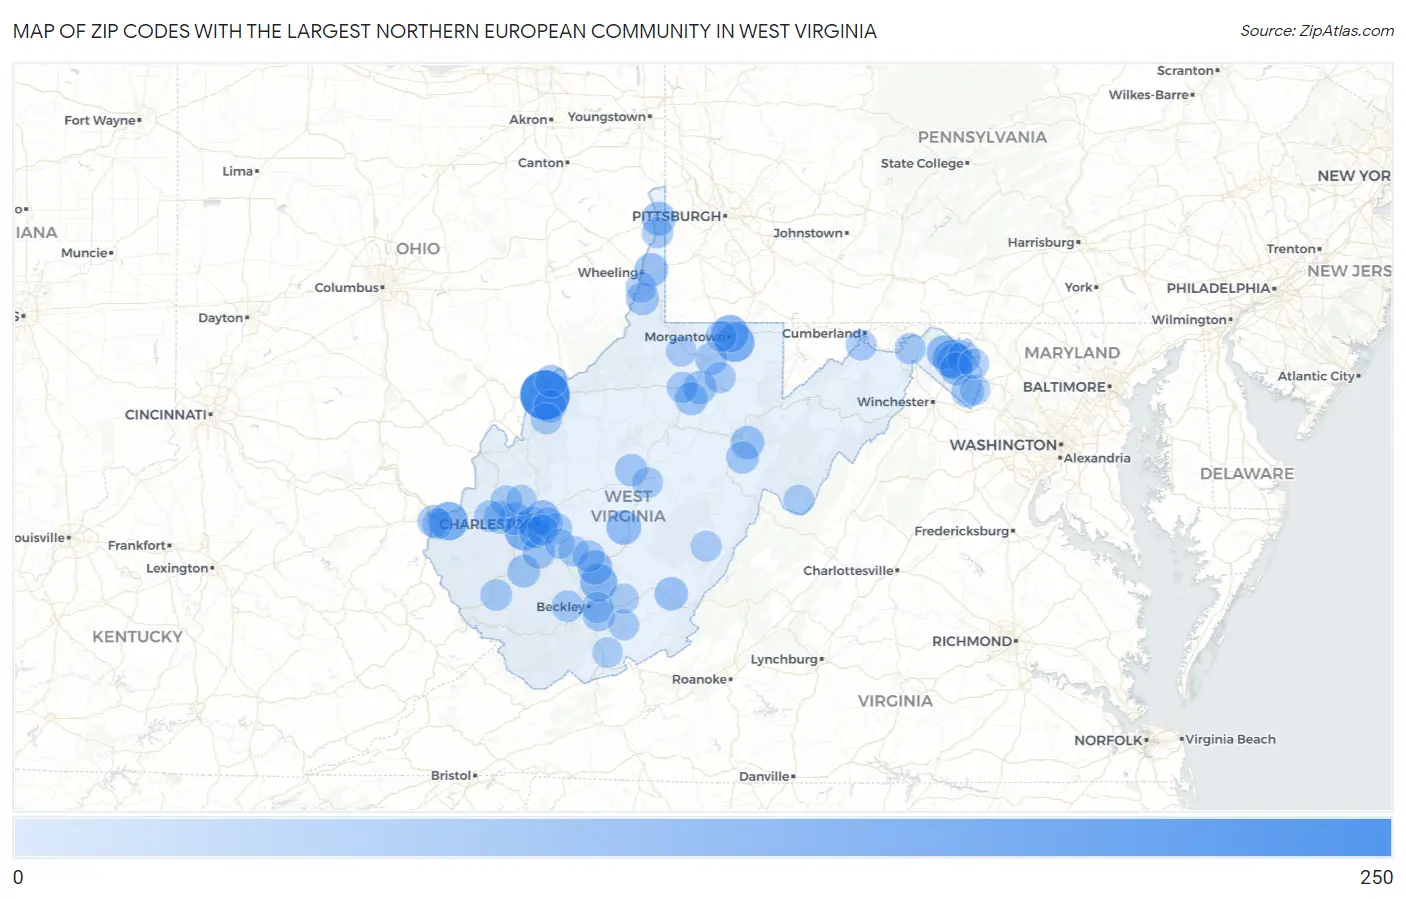Click the Beckley city label
The image size is (1406, 899).
[x=560, y=607]
